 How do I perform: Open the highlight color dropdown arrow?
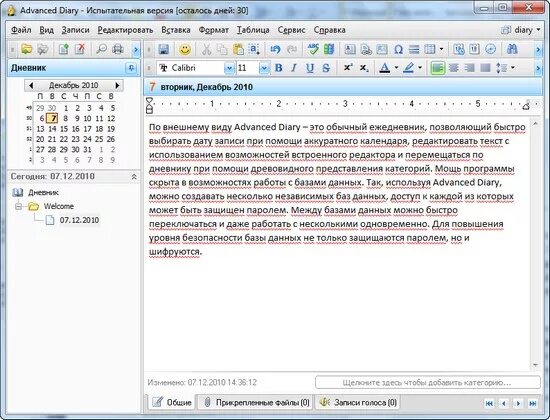420,67
